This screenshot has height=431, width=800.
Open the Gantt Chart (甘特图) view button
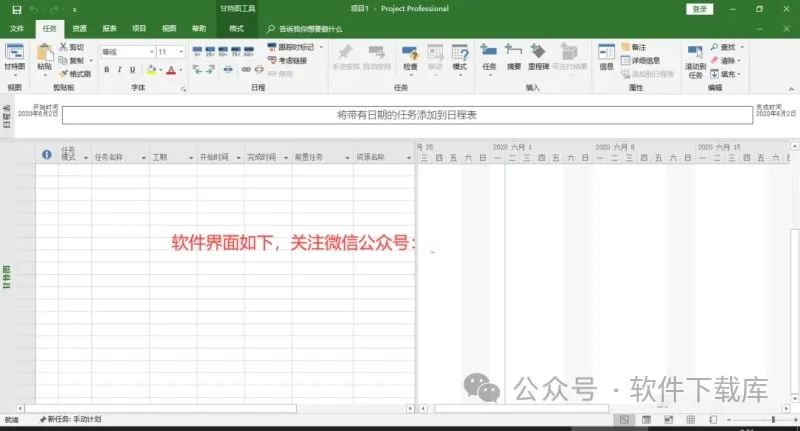14,58
